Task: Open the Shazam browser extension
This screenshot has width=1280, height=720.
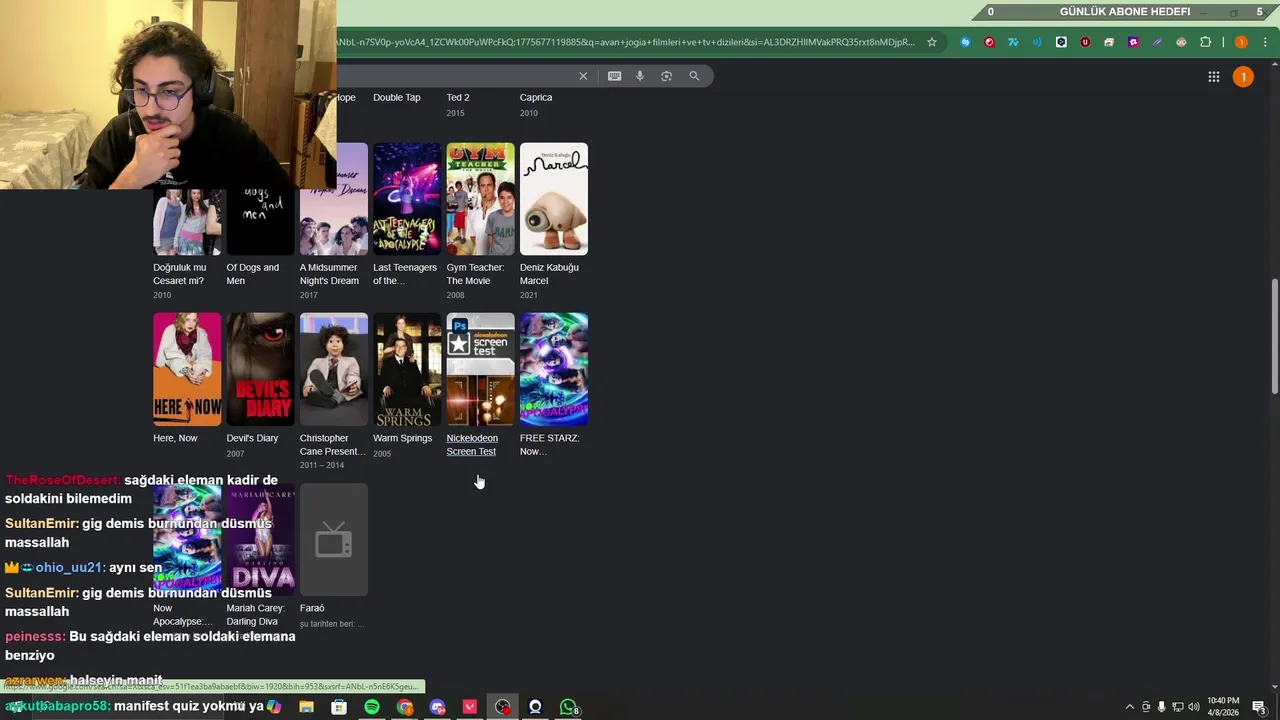Action: pos(965,42)
